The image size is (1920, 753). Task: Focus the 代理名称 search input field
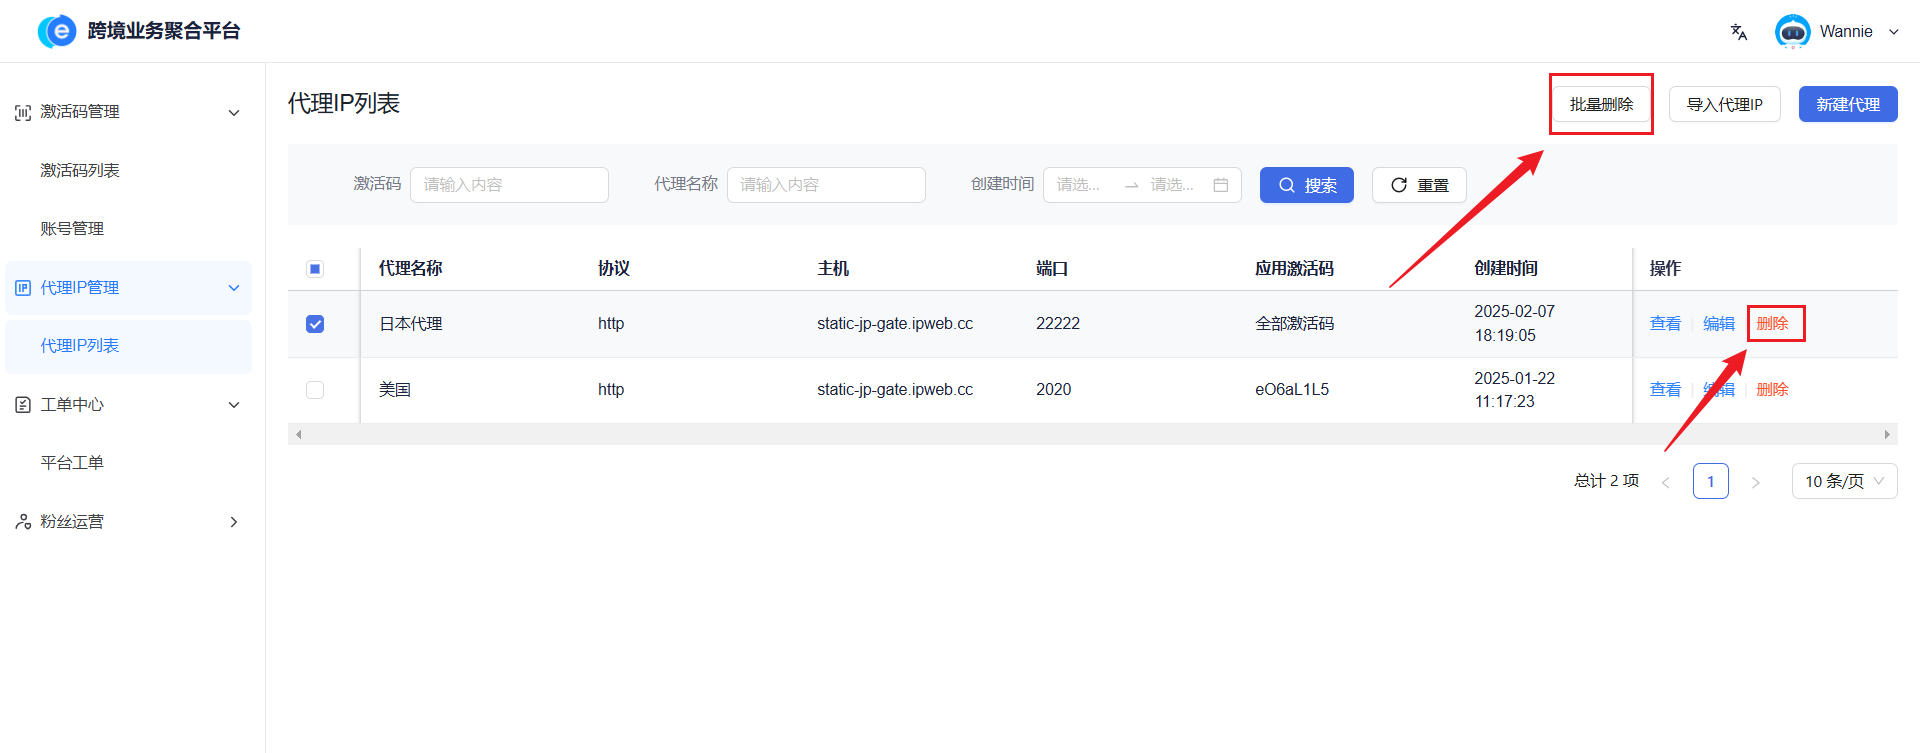pyautogui.click(x=825, y=185)
